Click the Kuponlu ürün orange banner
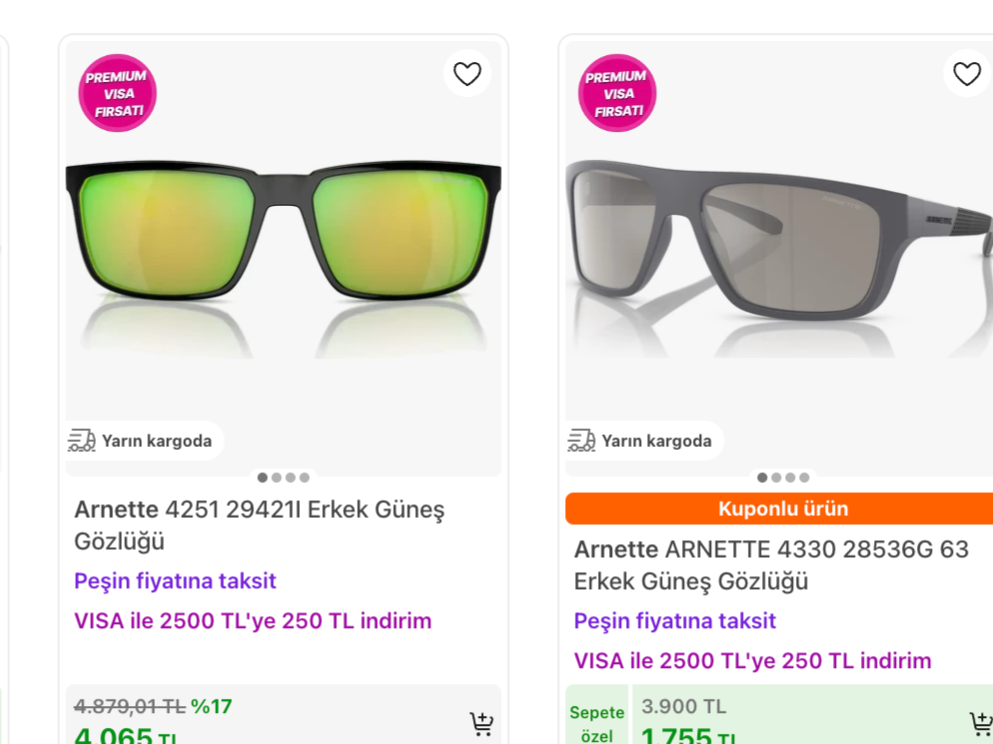 point(779,508)
